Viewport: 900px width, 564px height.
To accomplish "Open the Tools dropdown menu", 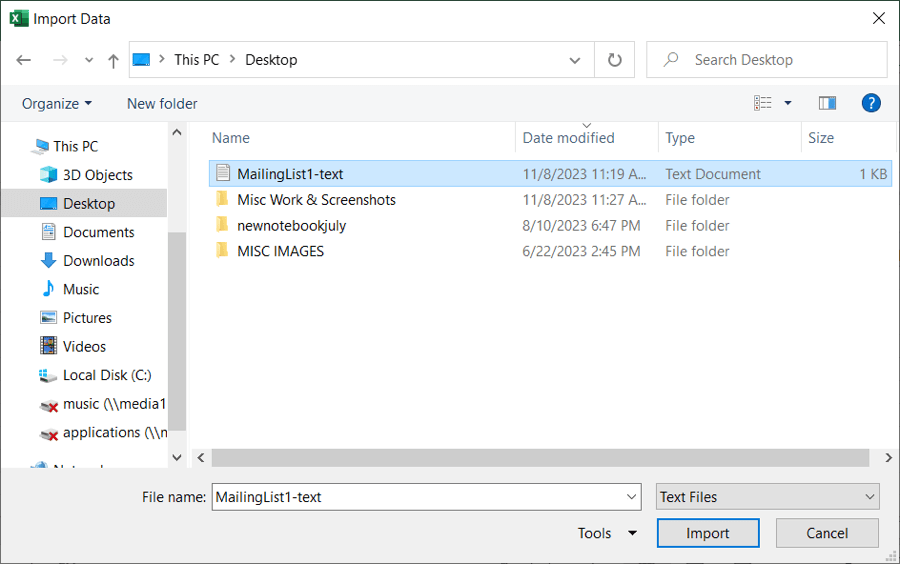I will tap(606, 533).
